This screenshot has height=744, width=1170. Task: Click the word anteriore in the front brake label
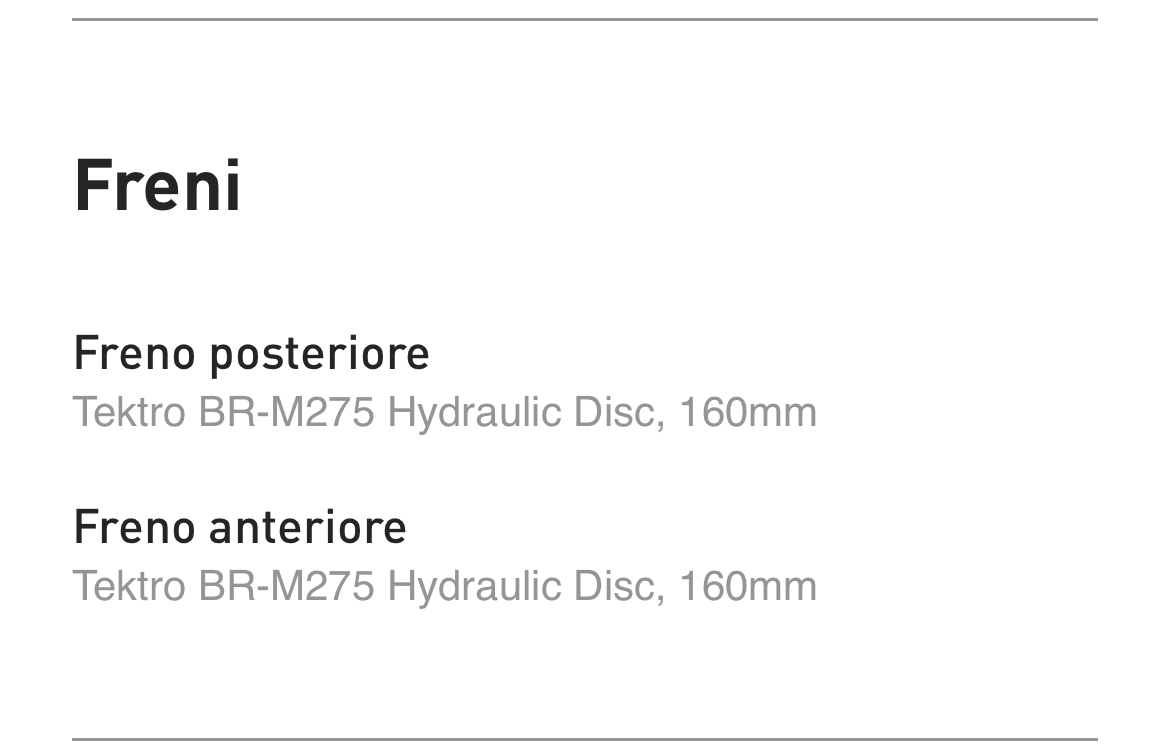click(x=307, y=528)
